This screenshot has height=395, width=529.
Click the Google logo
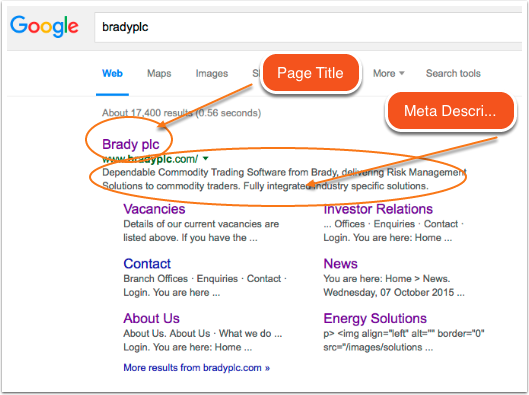coord(44,26)
